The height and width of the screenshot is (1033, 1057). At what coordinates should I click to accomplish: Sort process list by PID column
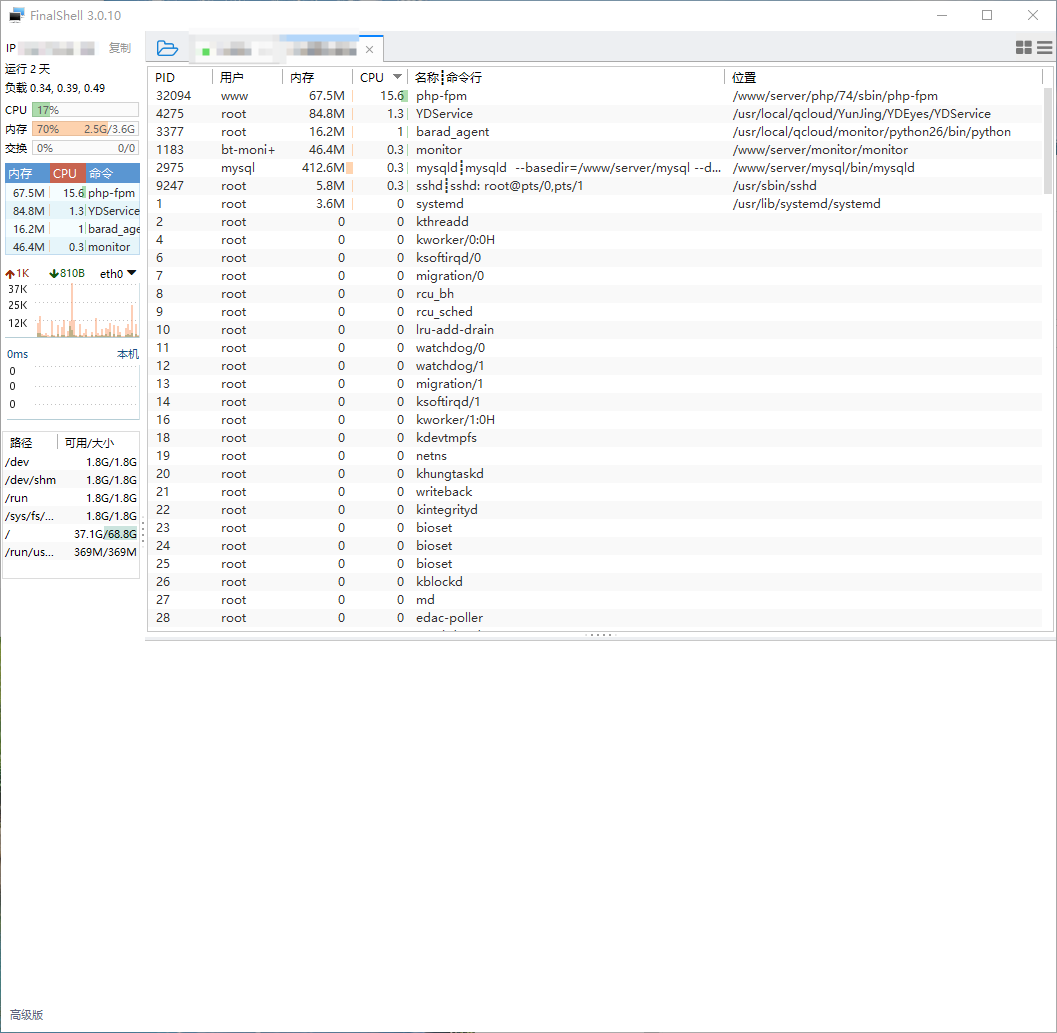tap(166, 77)
